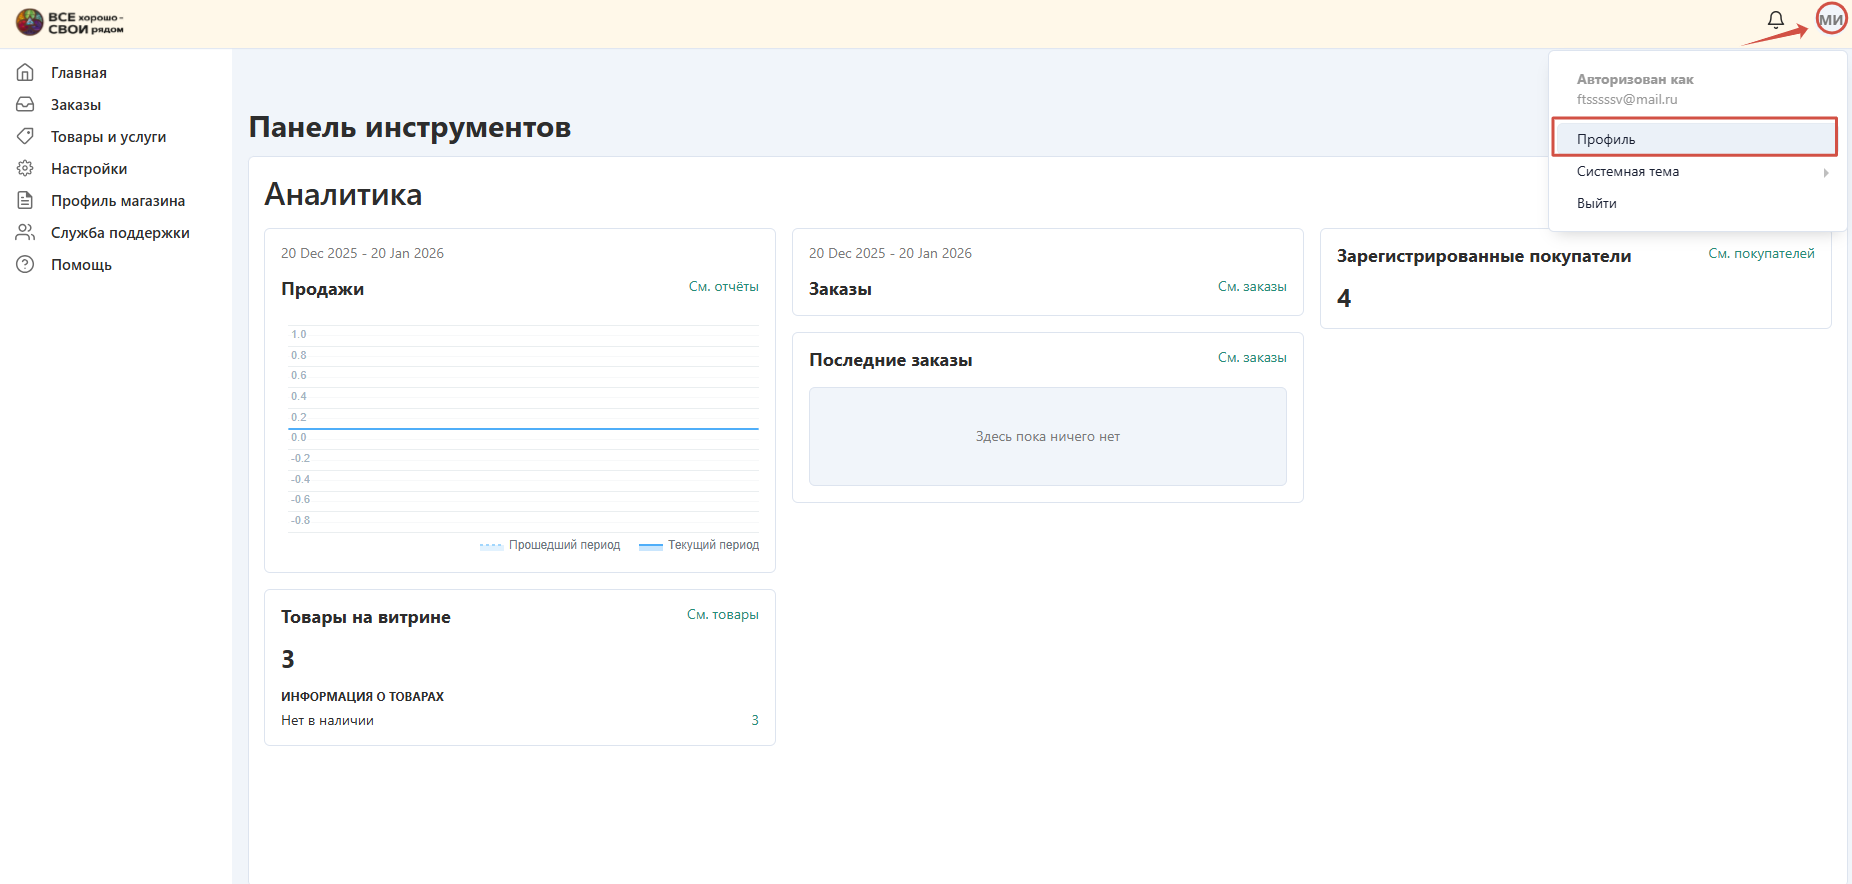
Task: Select the Служба поддержки people icon
Action: click(26, 233)
